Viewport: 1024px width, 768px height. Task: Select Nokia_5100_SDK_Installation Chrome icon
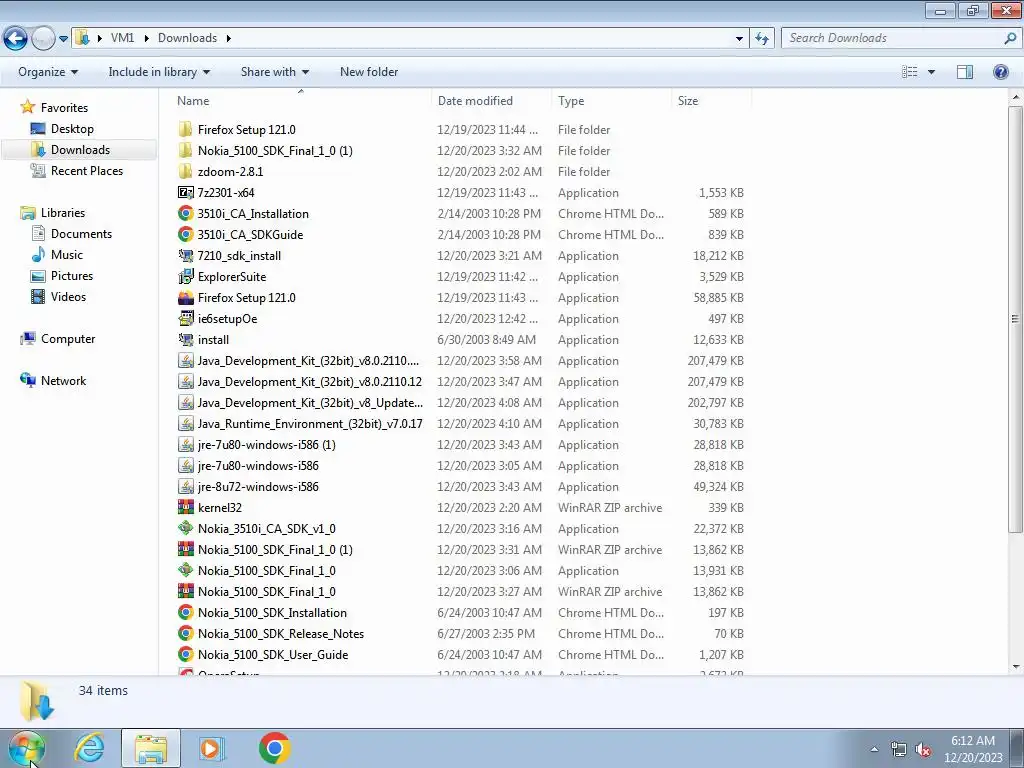(185, 613)
